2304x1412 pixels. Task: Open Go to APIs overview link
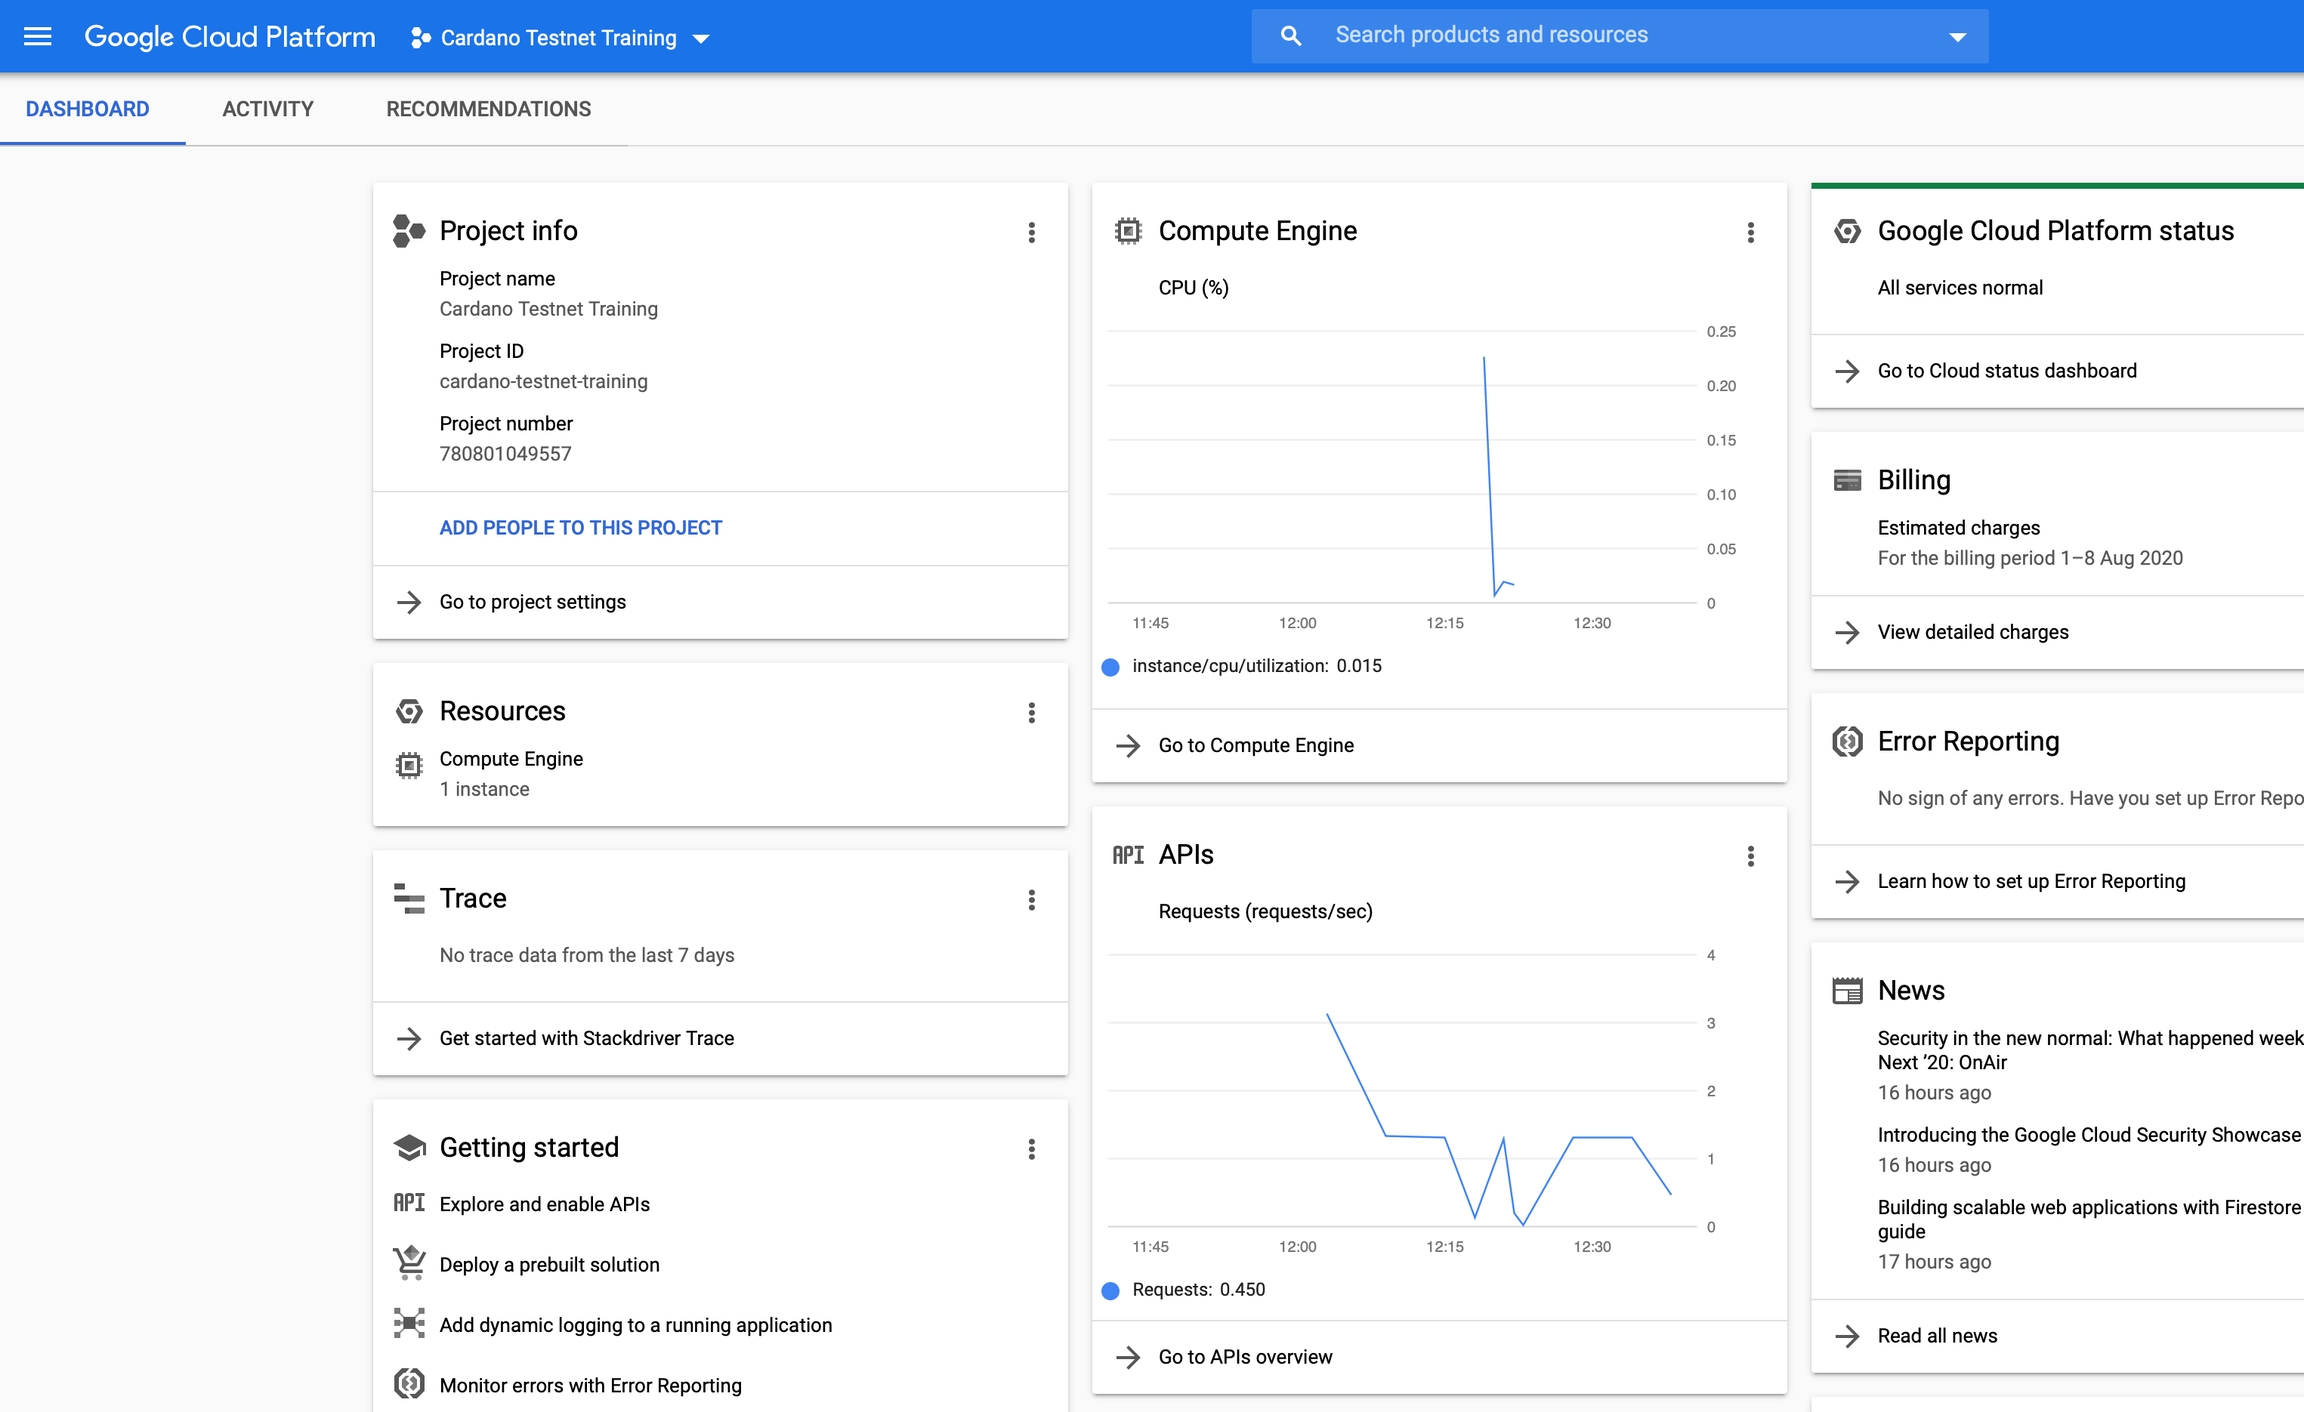[x=1244, y=1357]
